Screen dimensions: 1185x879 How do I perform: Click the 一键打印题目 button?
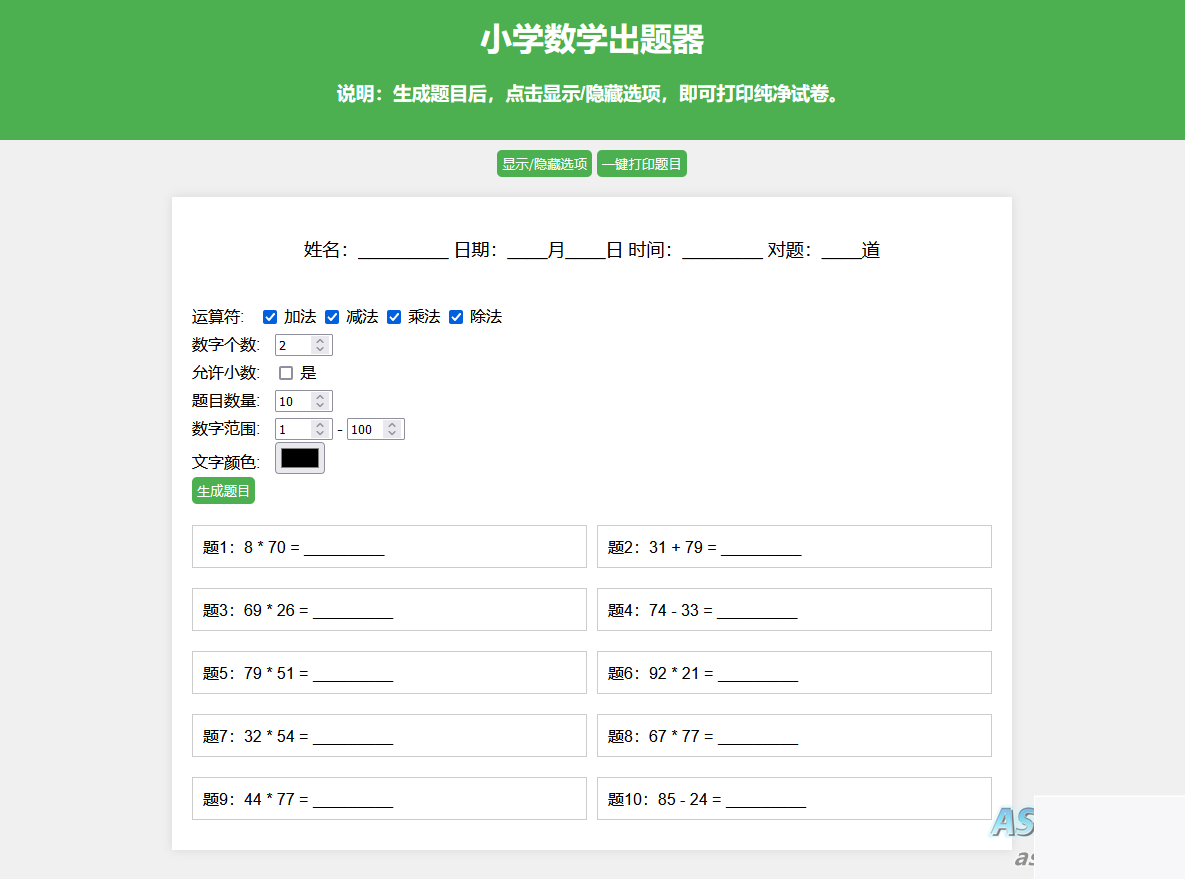(x=642, y=163)
